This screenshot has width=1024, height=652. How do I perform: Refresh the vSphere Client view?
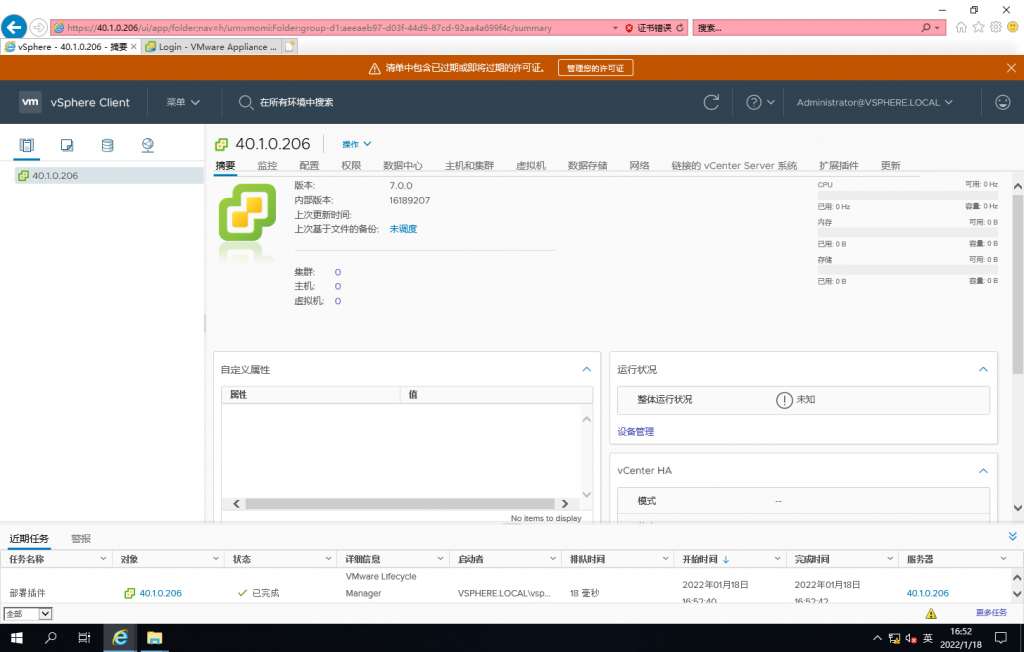711,102
